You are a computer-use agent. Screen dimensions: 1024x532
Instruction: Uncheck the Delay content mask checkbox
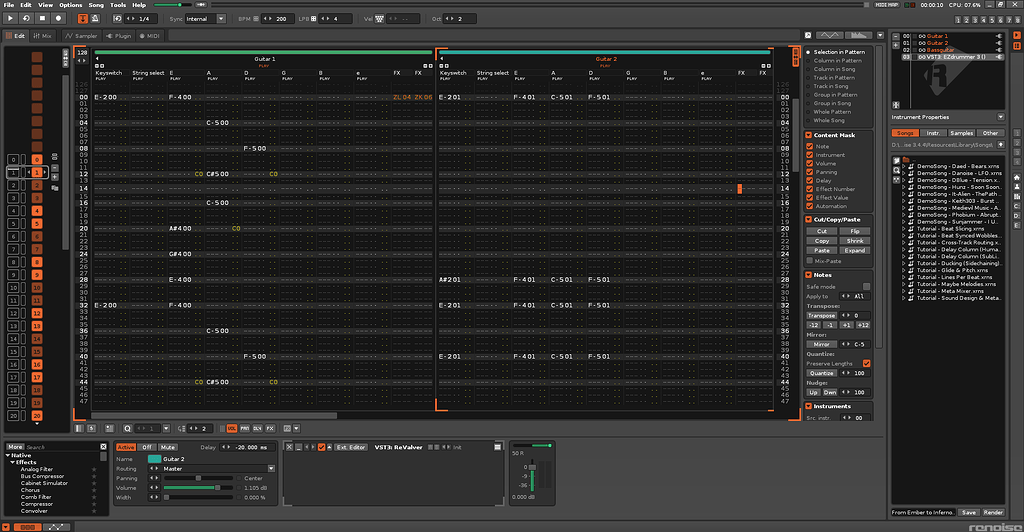click(x=810, y=180)
